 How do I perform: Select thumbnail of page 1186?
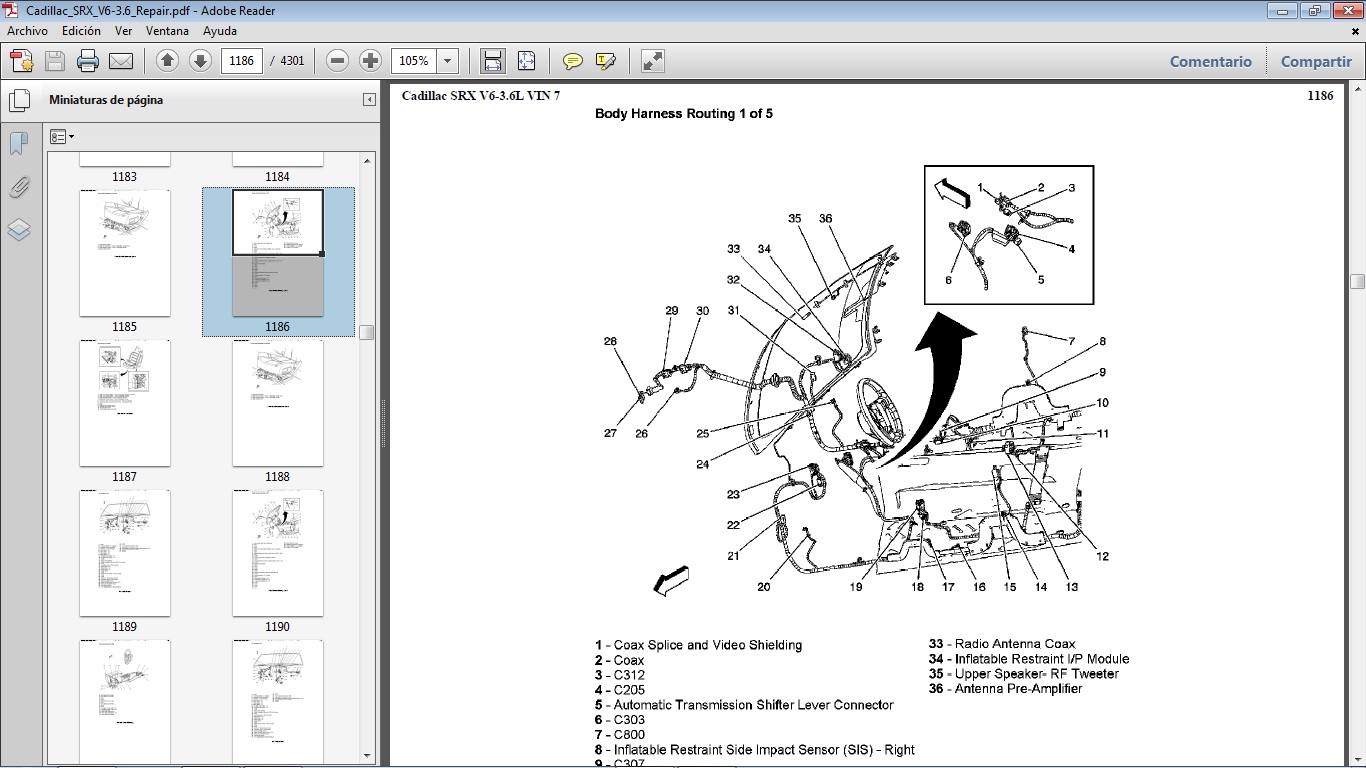(x=278, y=253)
